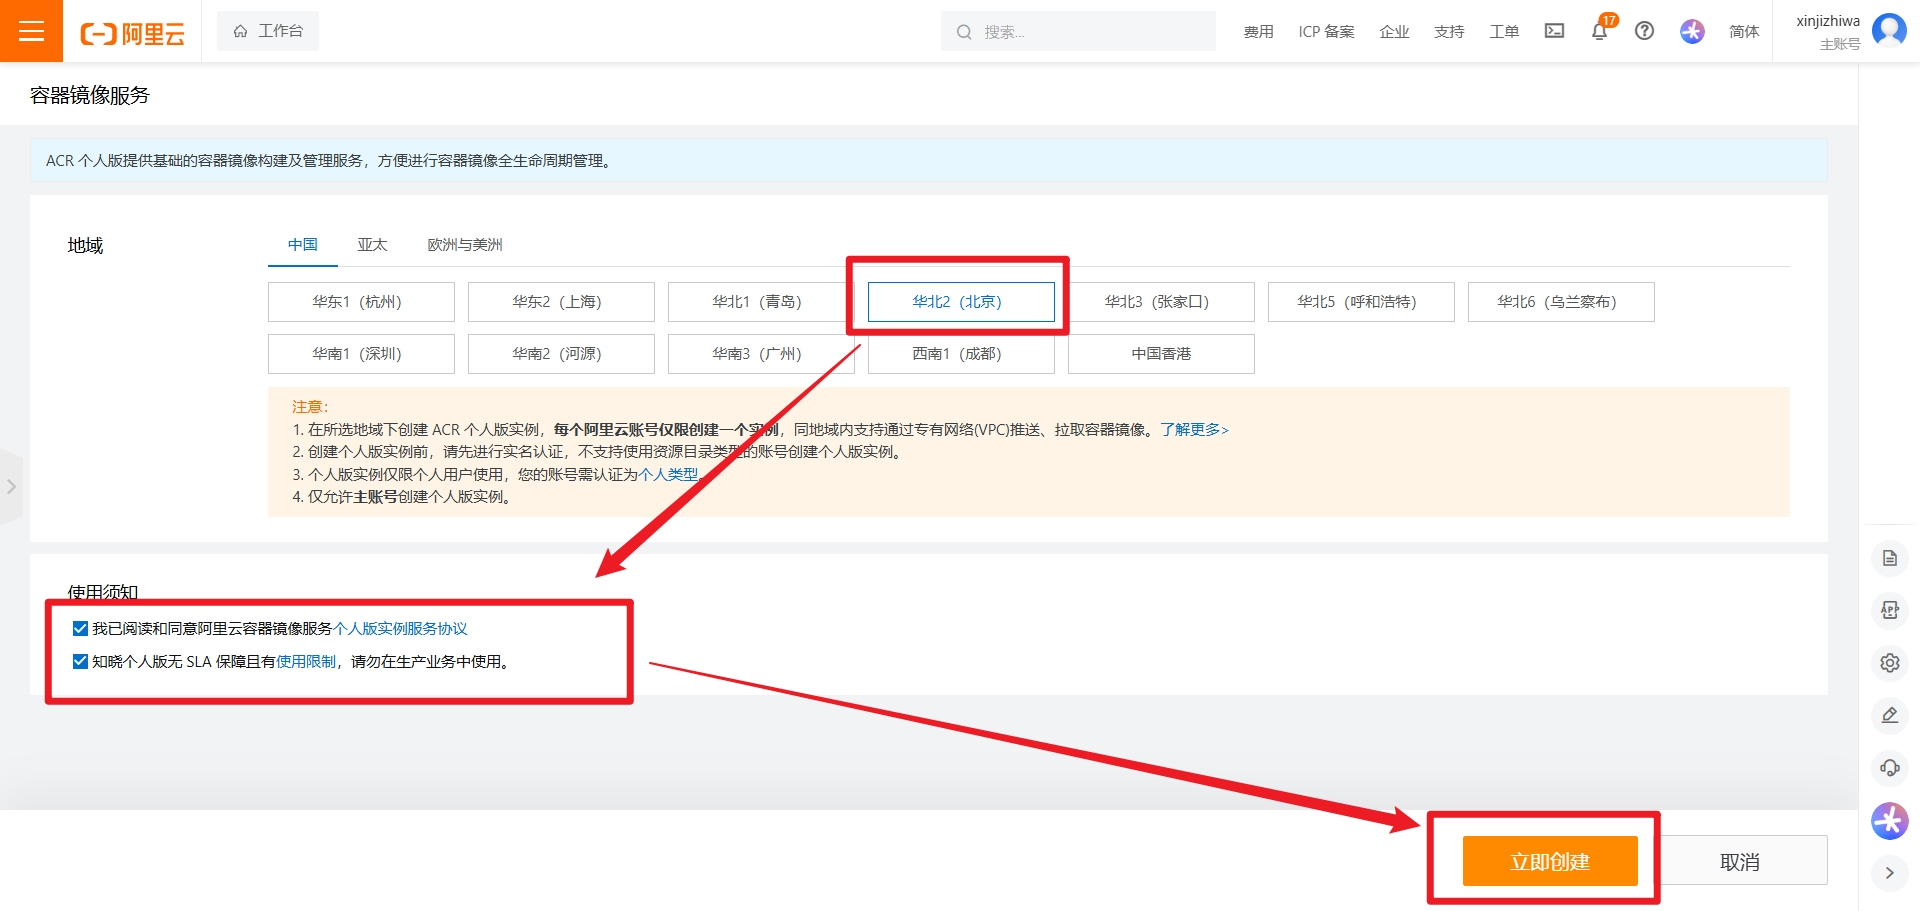1920x911 pixels.
Task: Open the 企业 enterprise menu
Action: (x=1394, y=32)
